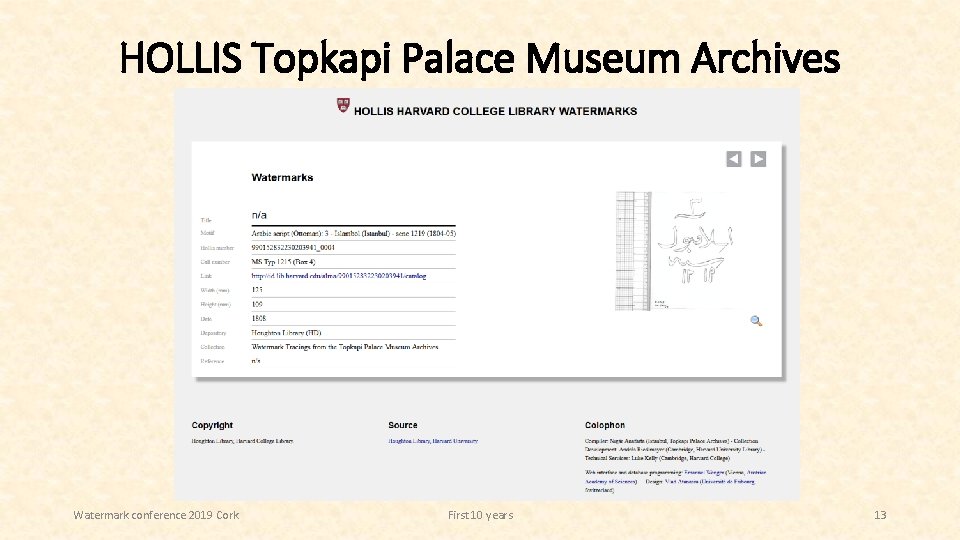Click HOLLIS Harvard College Library Watermarks header
Screen dimensions: 960x540
pyautogui.click(x=495, y=111)
